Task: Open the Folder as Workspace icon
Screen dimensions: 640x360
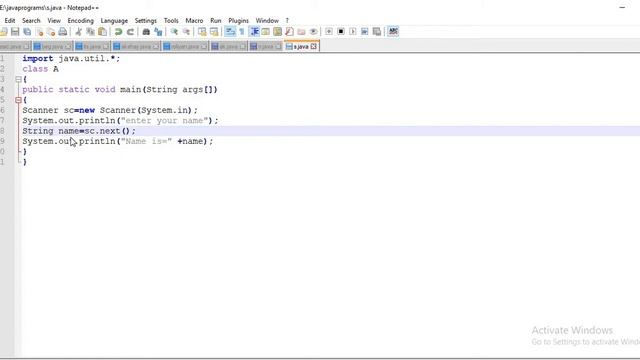Action: (x=301, y=31)
